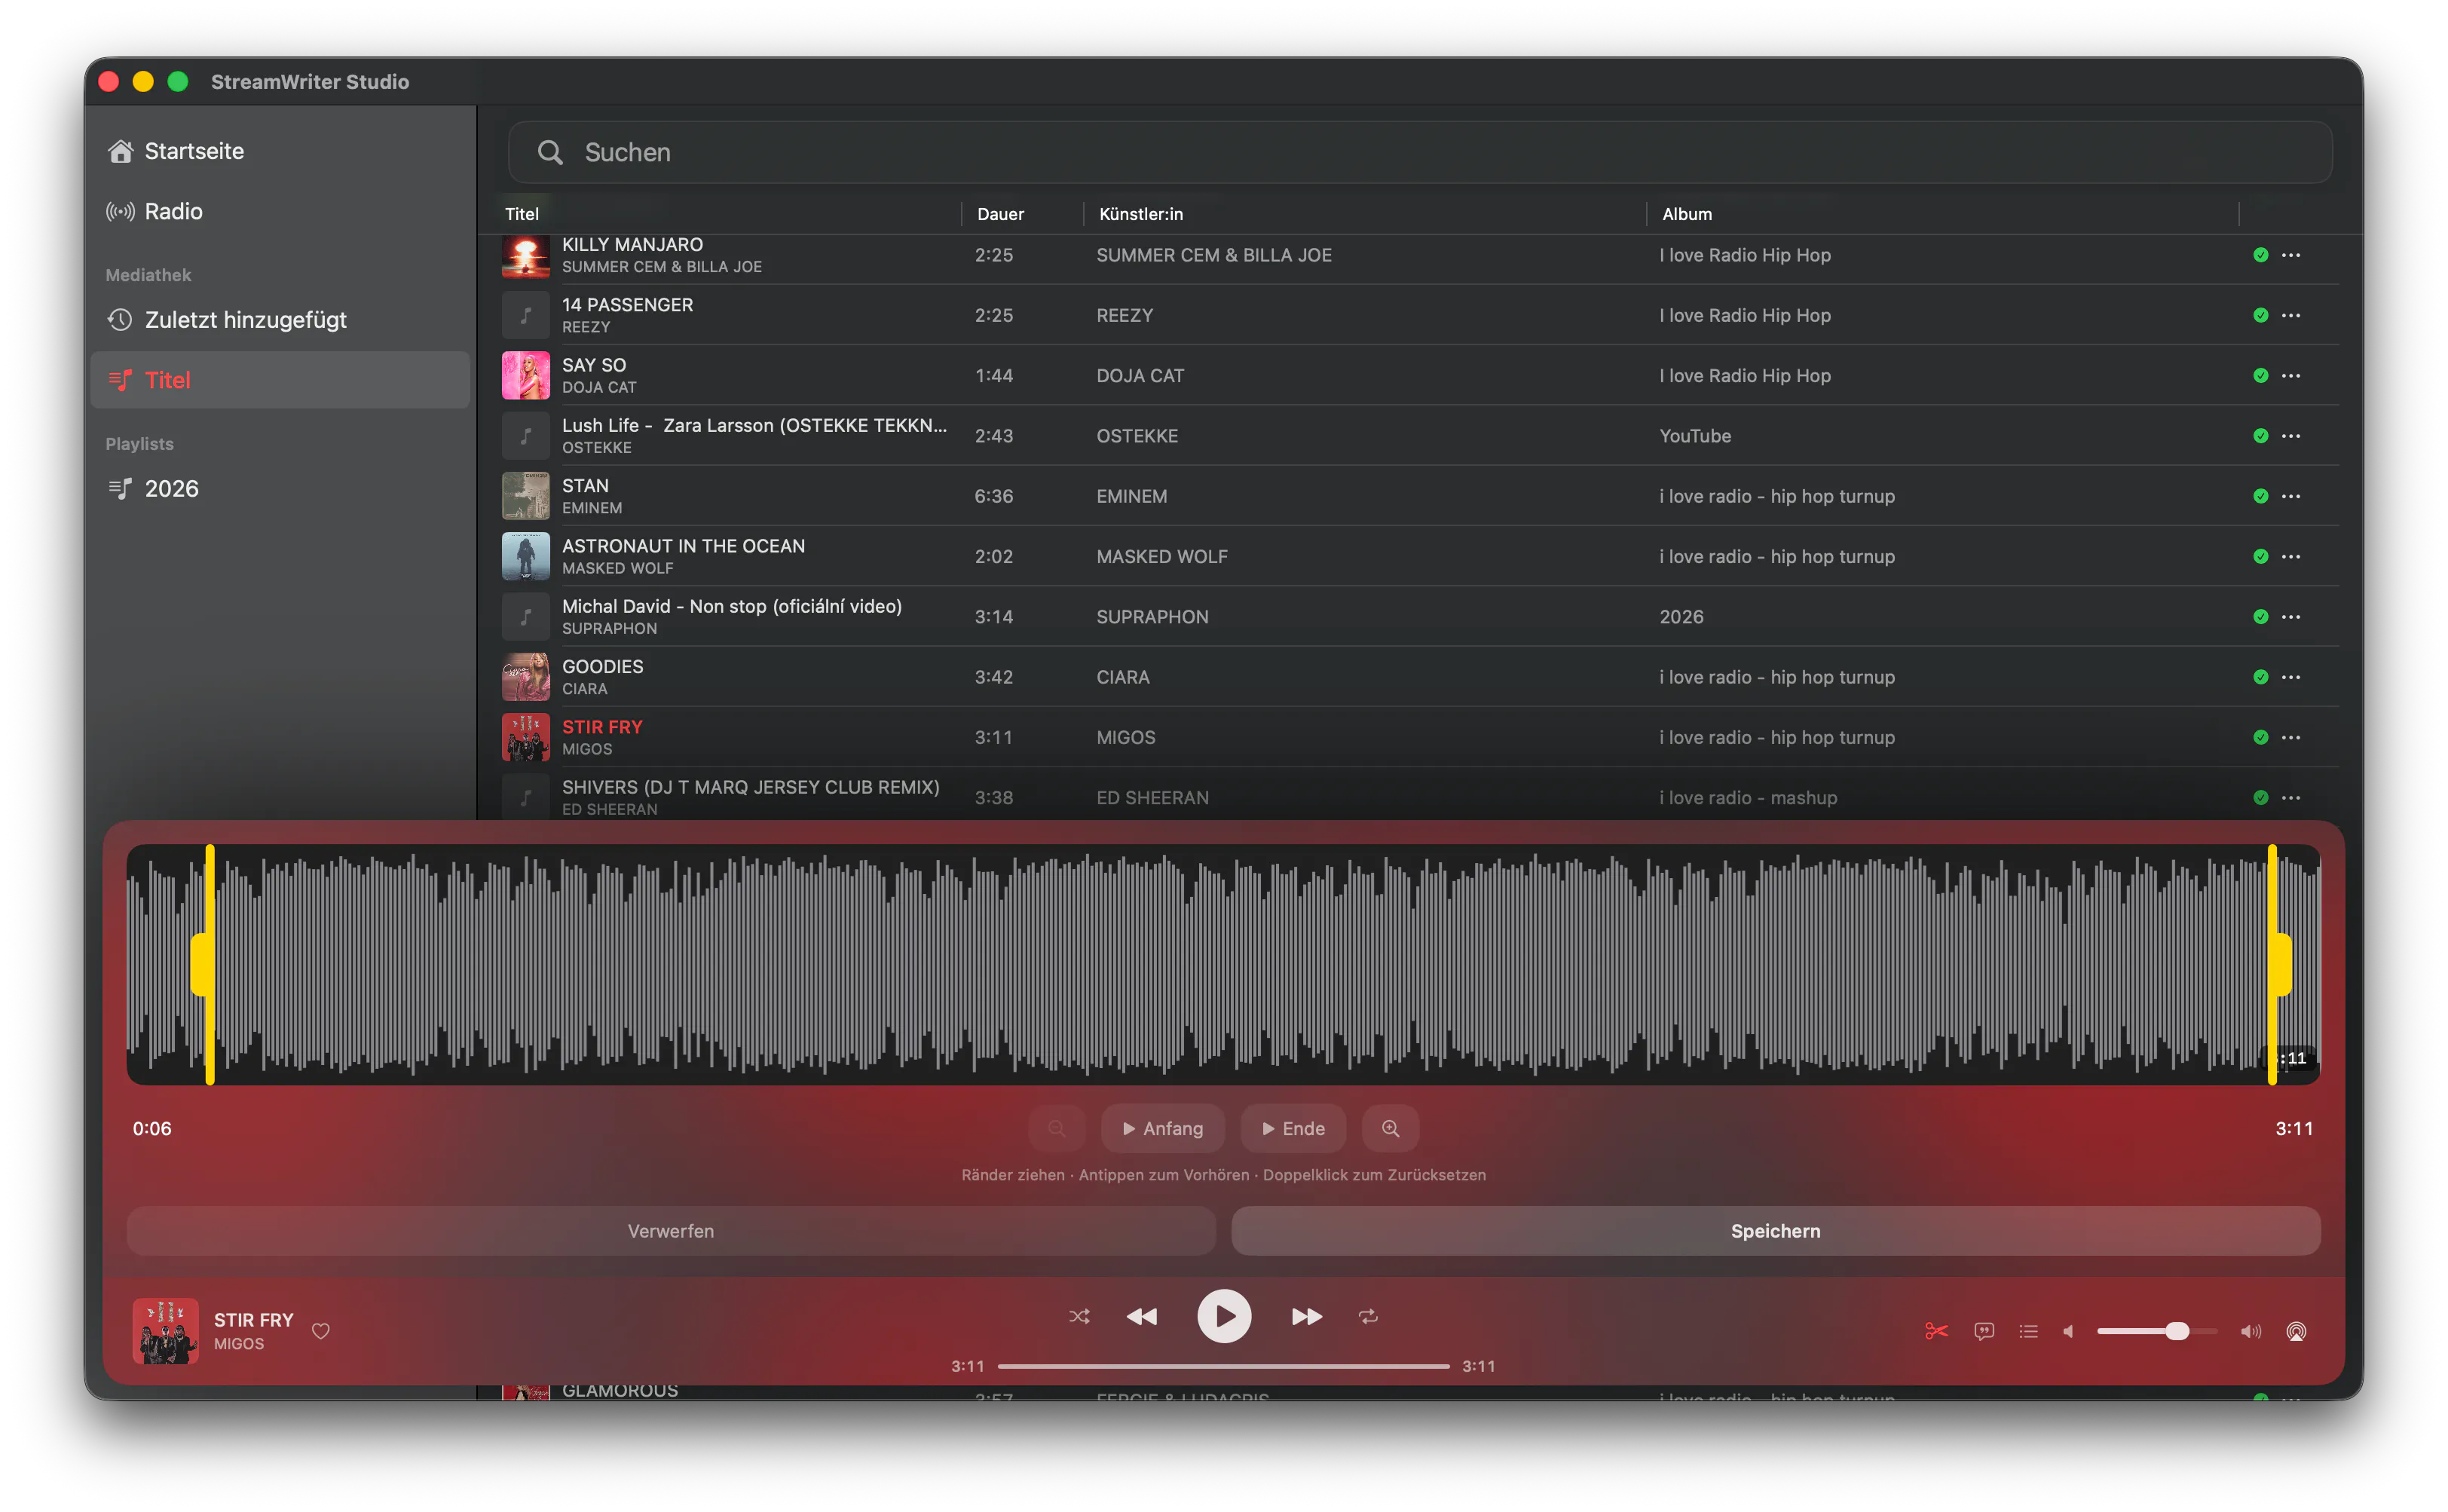Click KILLY MANJARO album artwork
The height and width of the screenshot is (1512, 2448).
[x=526, y=256]
